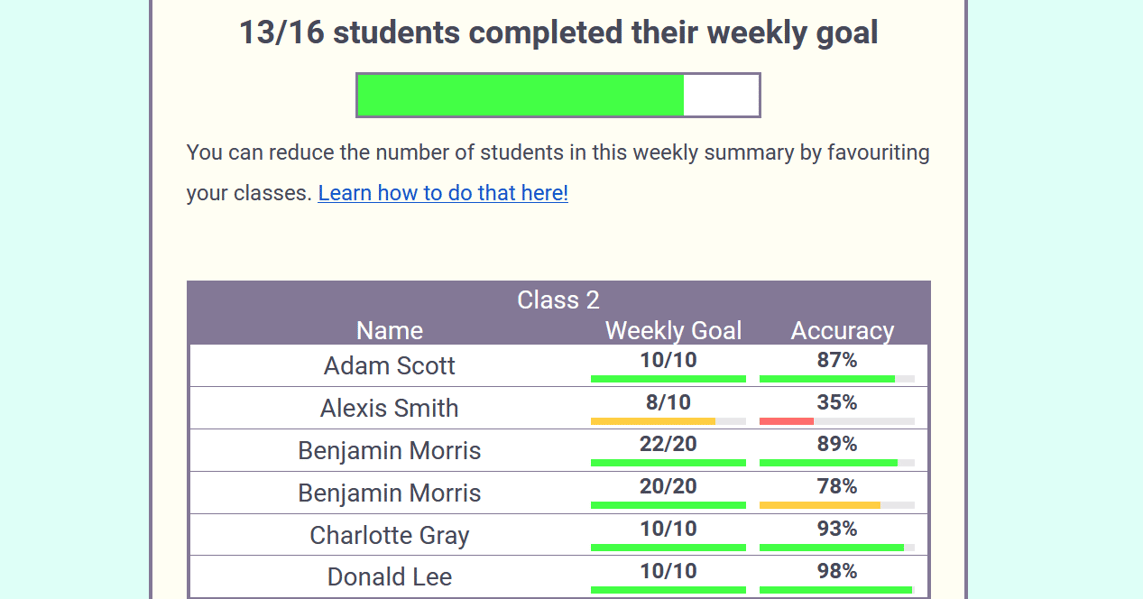Click the 89% accuracy value
Image resolution: width=1143 pixels, height=599 pixels.
click(837, 445)
